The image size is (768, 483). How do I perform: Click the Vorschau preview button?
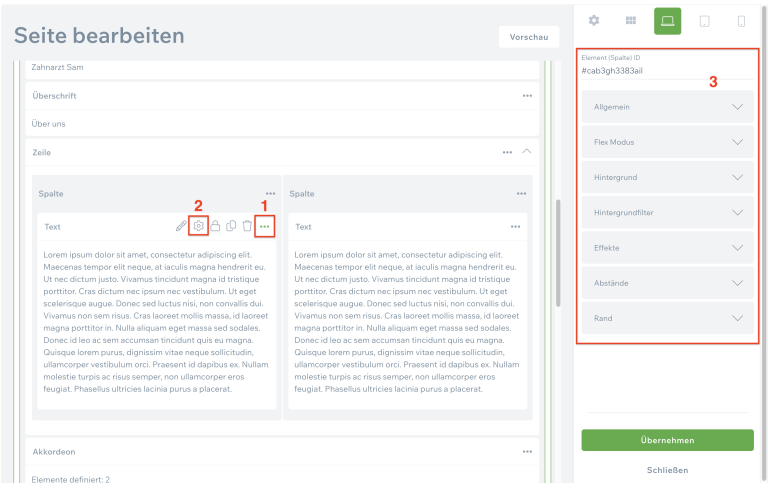point(528,37)
